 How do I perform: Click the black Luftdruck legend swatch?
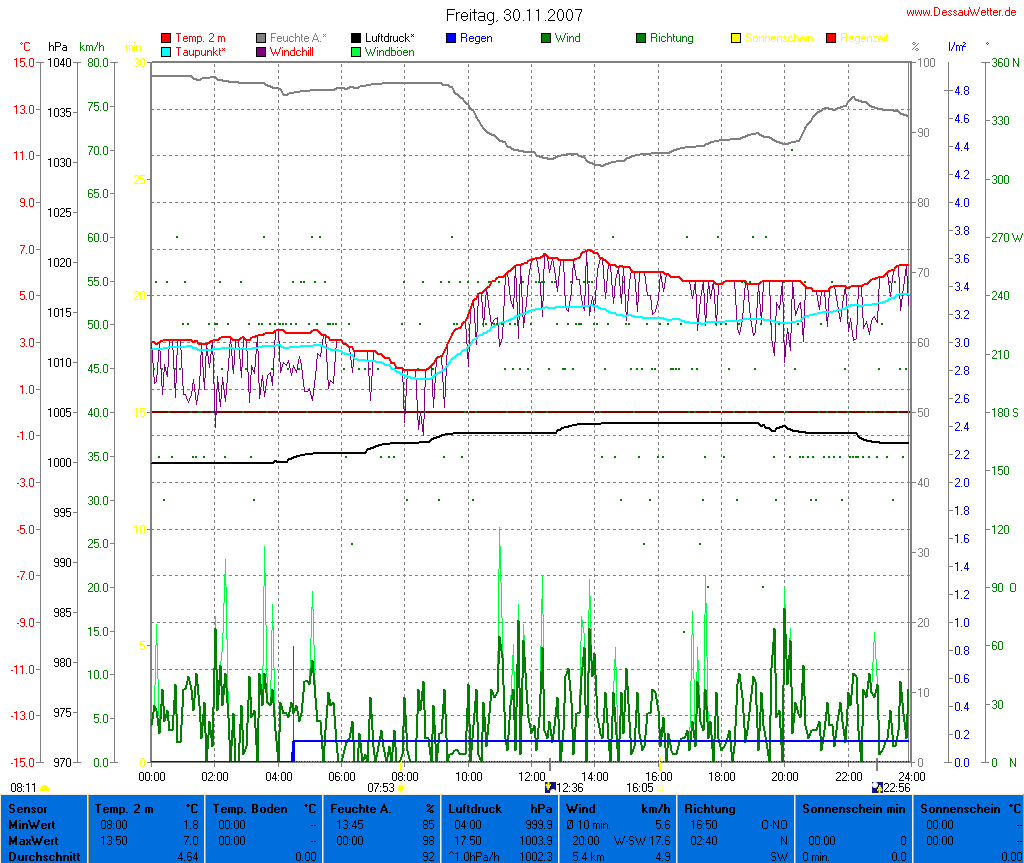[x=356, y=38]
